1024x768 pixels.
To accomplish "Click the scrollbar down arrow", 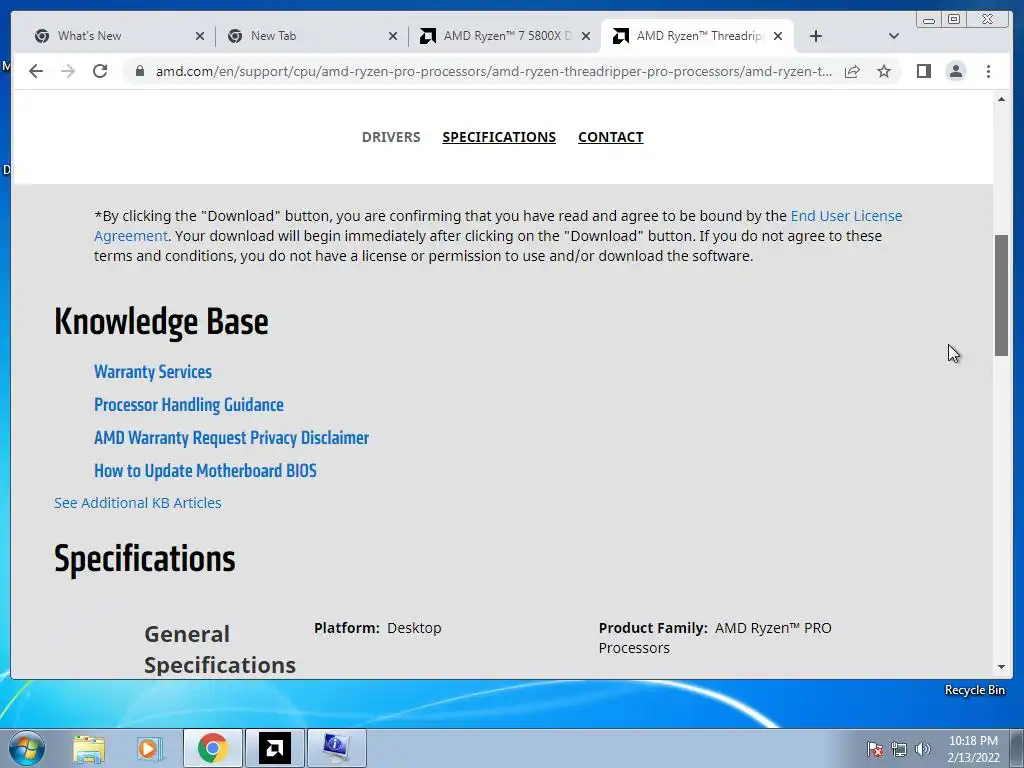I will click(1001, 667).
